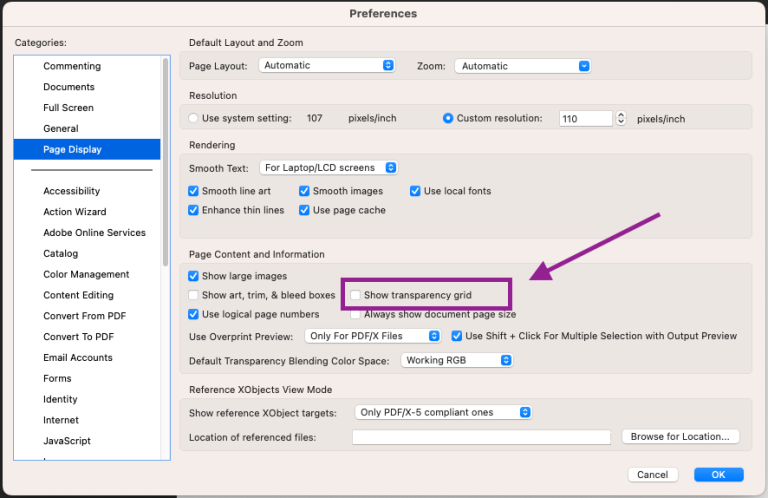
Task: Choose the General category
Action: tap(61, 128)
